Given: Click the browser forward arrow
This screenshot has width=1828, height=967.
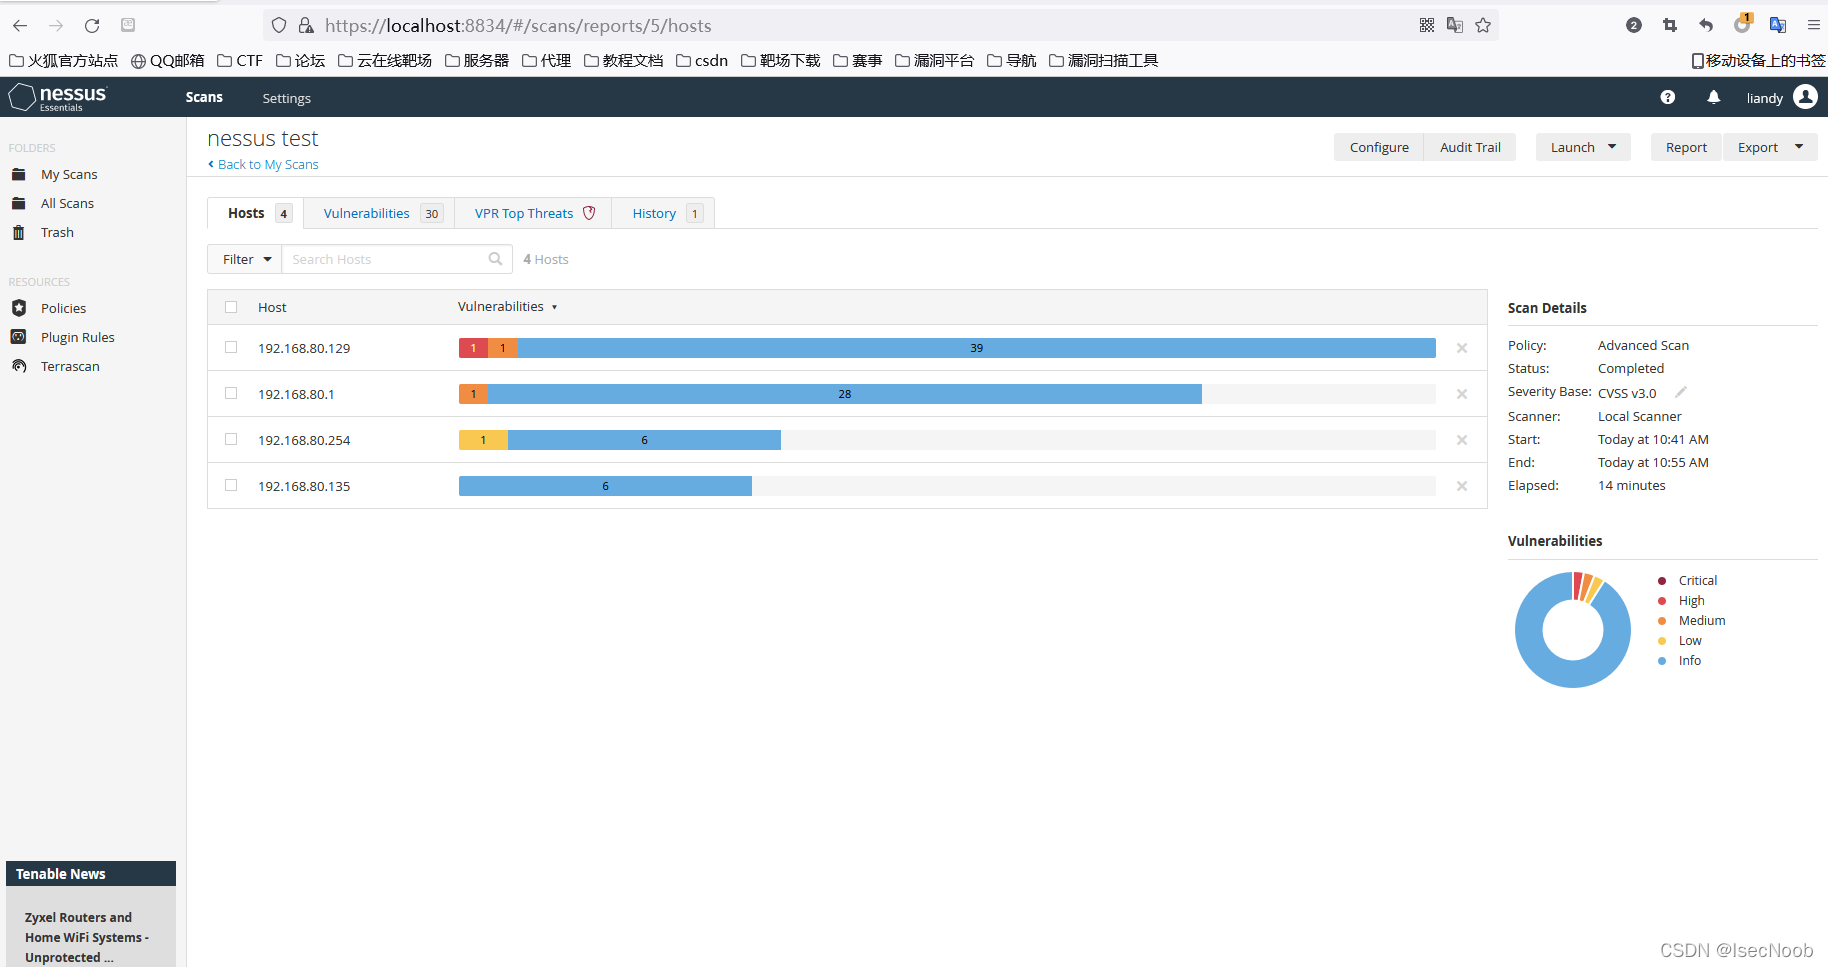Looking at the screenshot, I should pyautogui.click(x=56, y=25).
